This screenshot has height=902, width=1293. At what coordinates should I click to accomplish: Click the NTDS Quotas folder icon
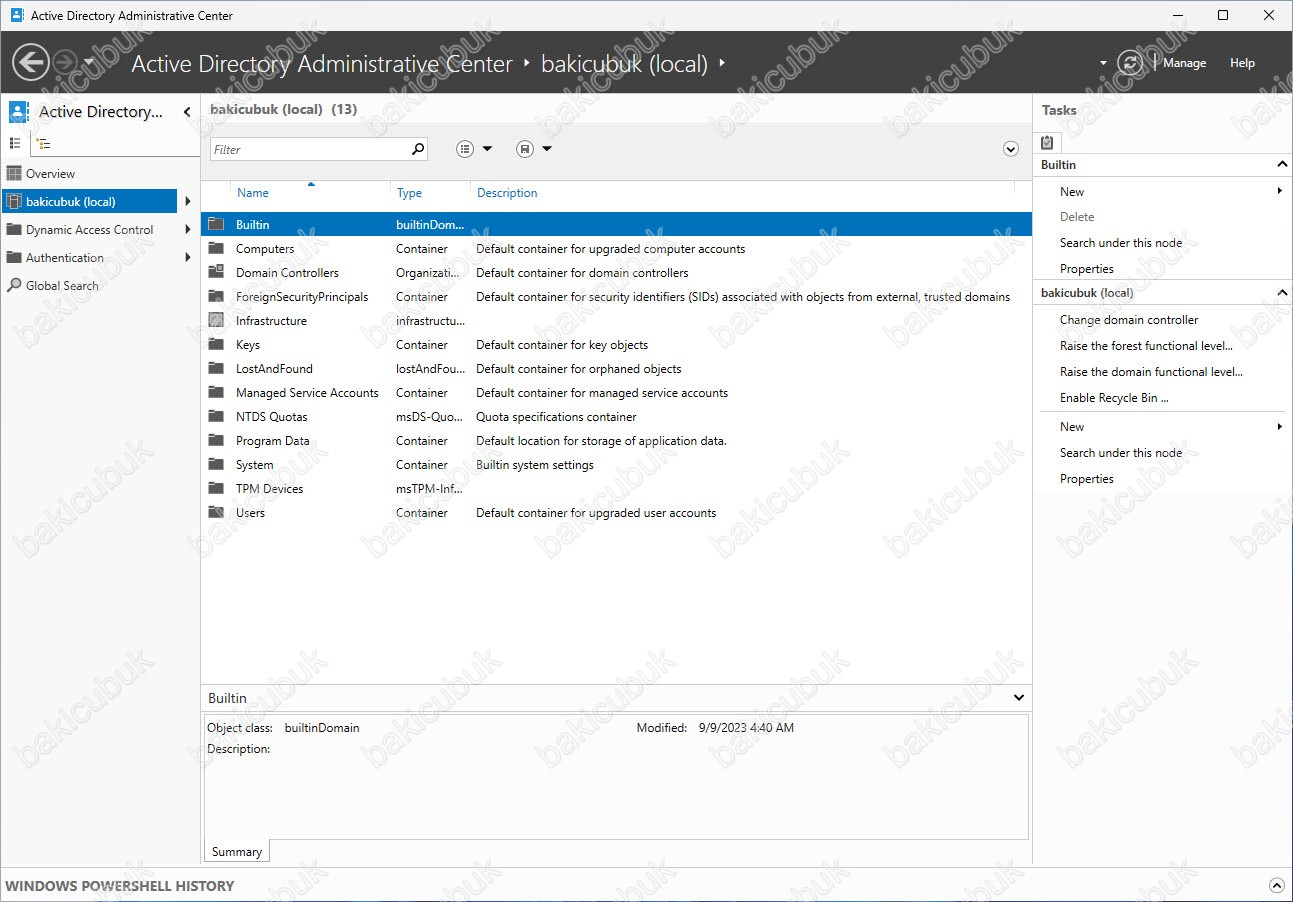click(x=216, y=417)
